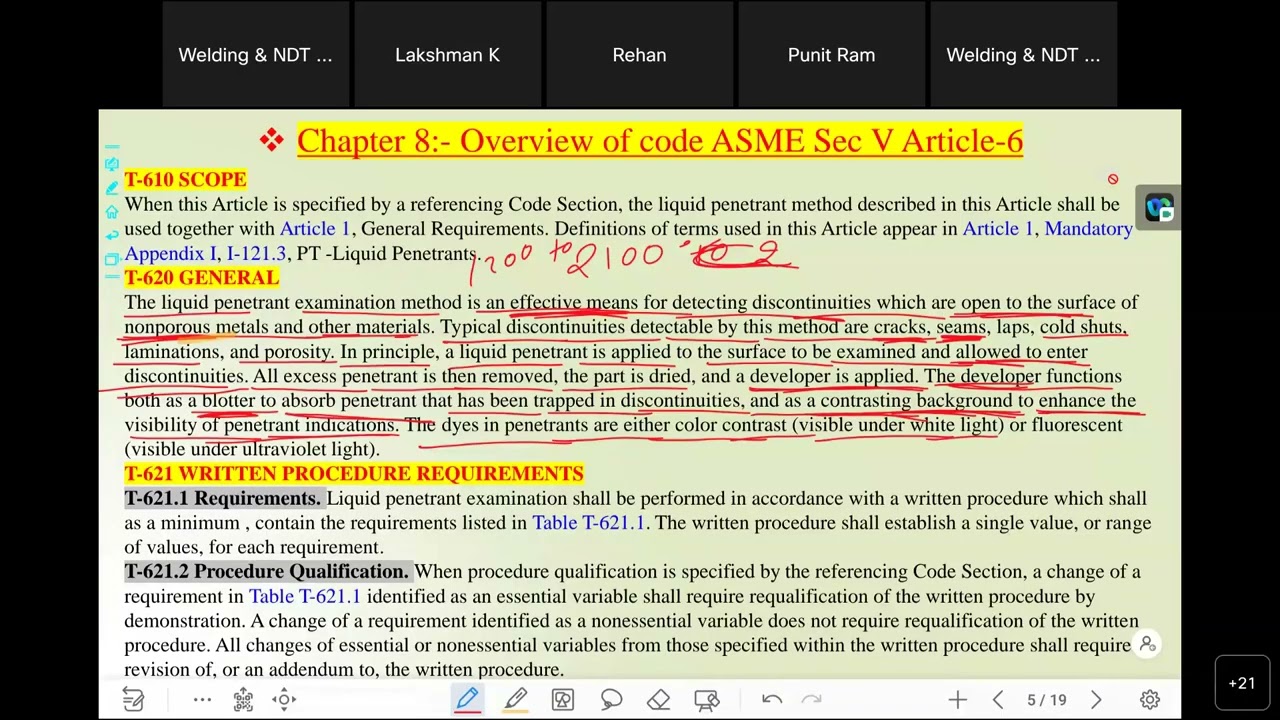Undo the last stroke
Viewport: 1280px width, 720px height.
coord(771,699)
